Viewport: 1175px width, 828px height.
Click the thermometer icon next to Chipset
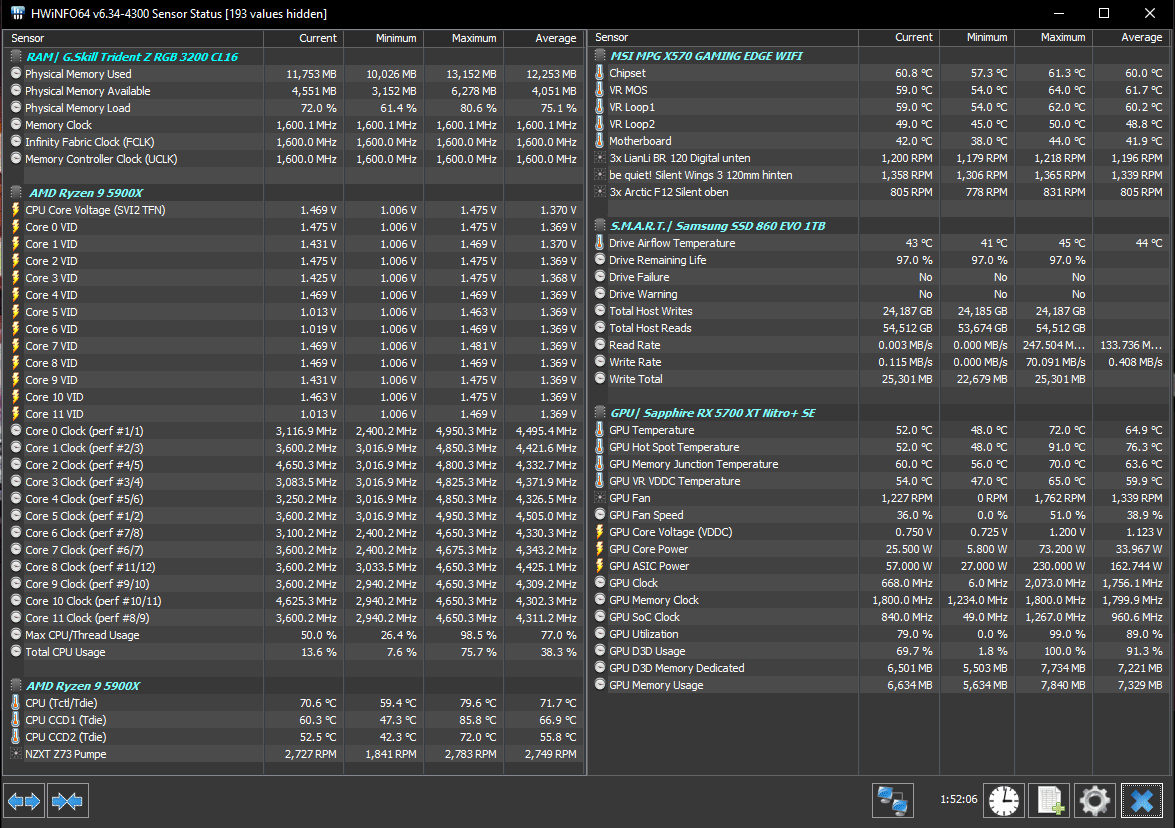(599, 73)
